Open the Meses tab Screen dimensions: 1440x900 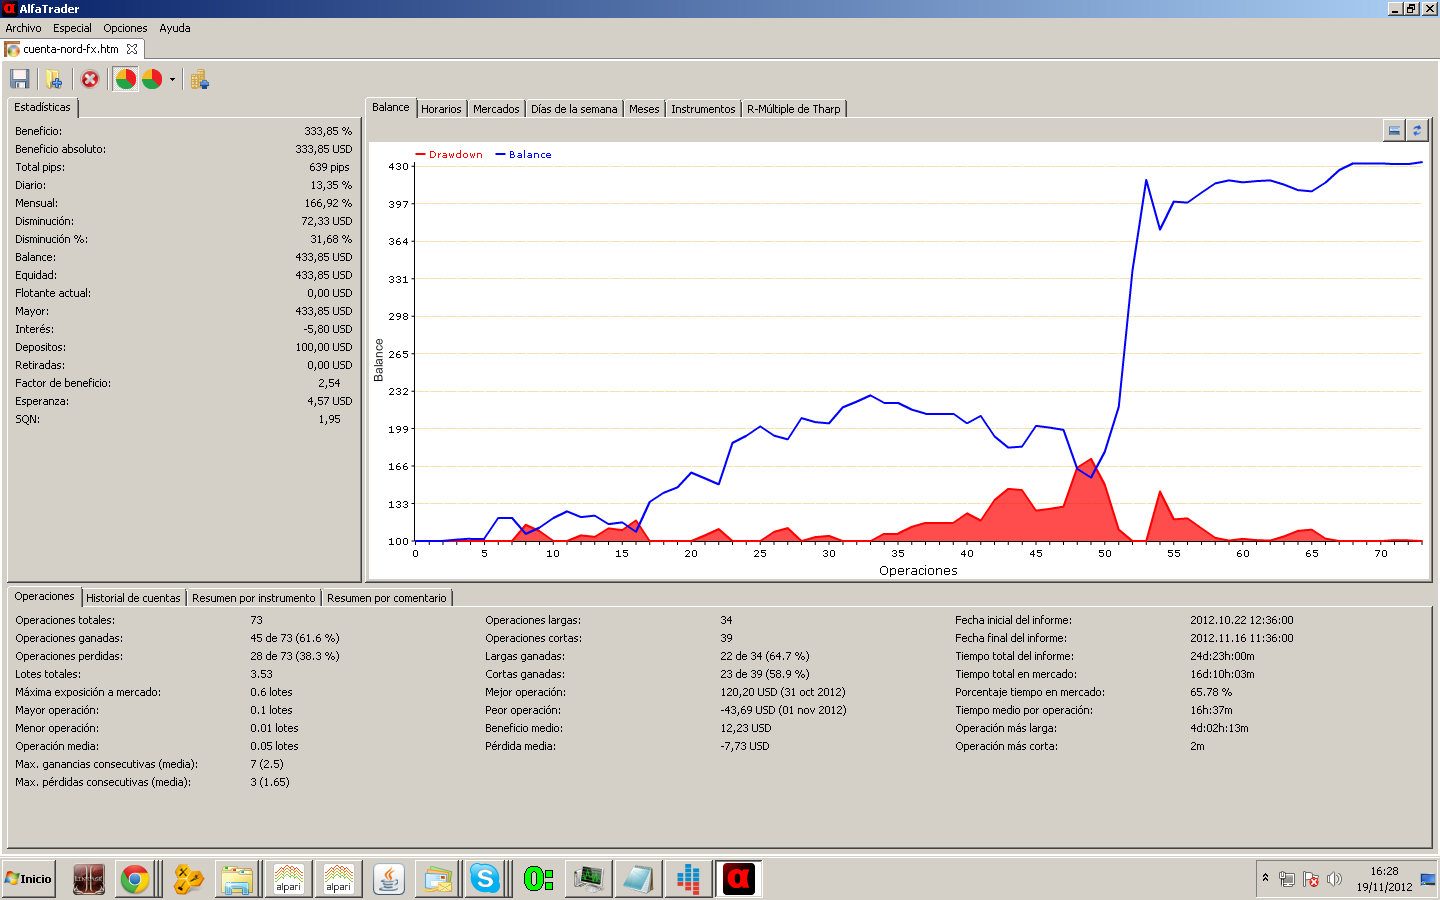[644, 109]
